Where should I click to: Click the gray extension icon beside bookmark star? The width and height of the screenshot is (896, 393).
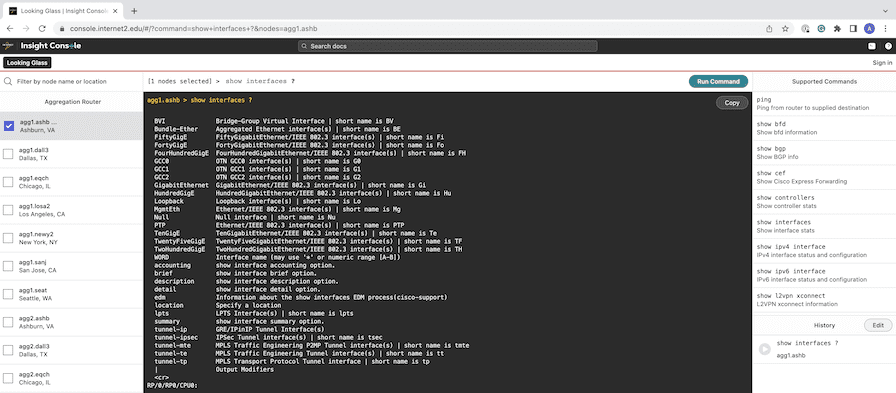pos(805,28)
